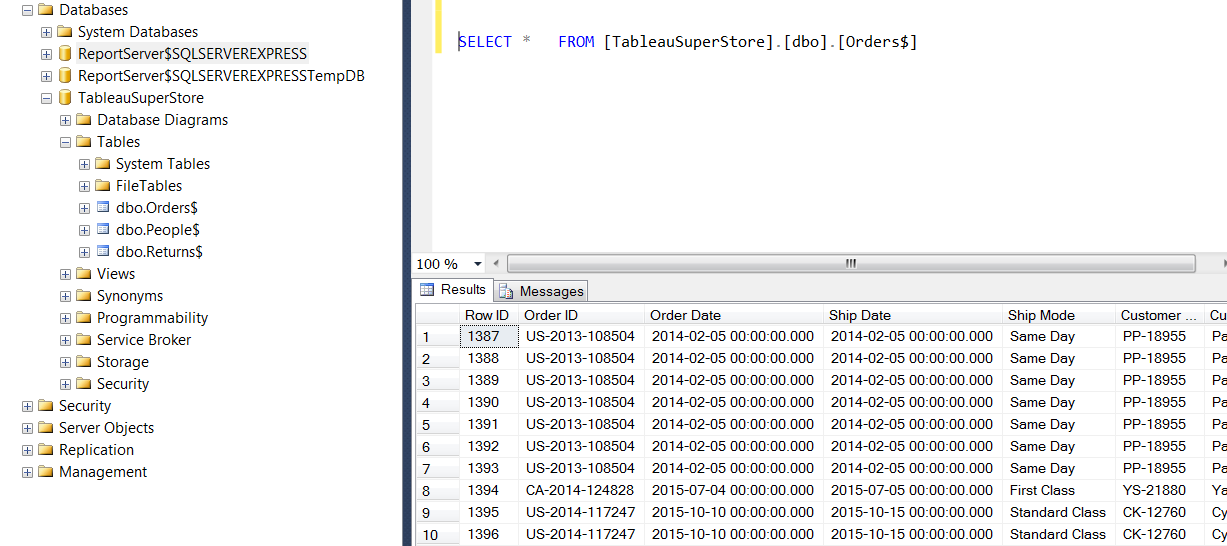Expand the System Databases node
This screenshot has height=546, width=1227.
point(46,32)
